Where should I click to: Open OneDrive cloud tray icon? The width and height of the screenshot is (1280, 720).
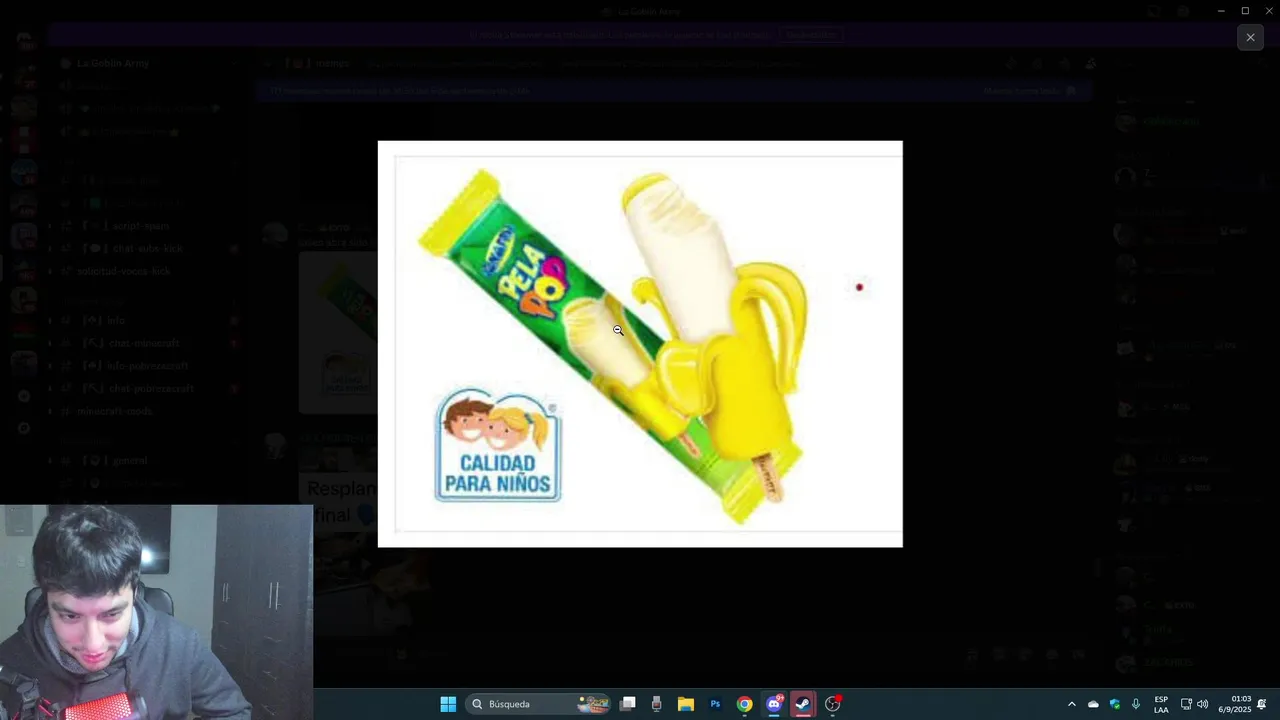click(x=1093, y=704)
